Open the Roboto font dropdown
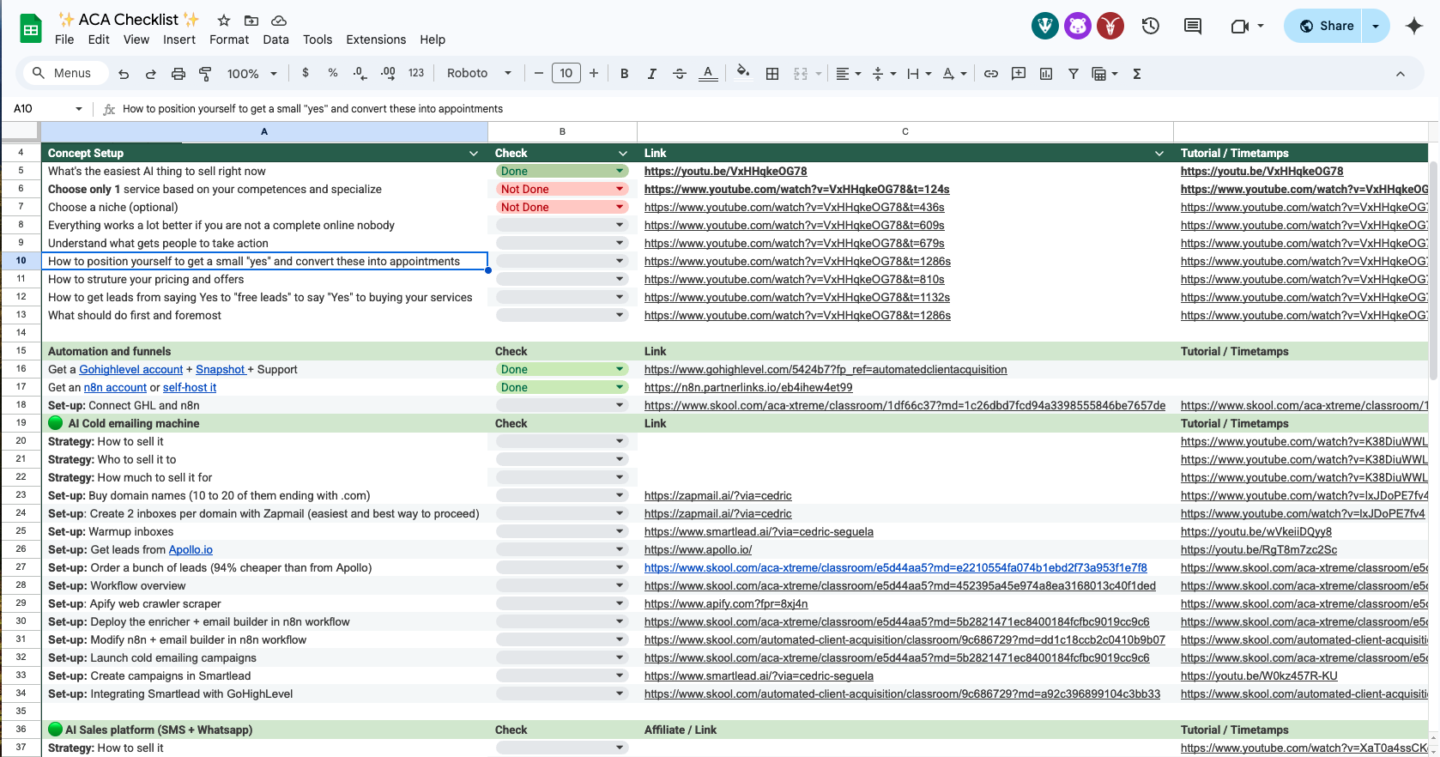Viewport: 1440px width, 757px height. [x=479, y=73]
